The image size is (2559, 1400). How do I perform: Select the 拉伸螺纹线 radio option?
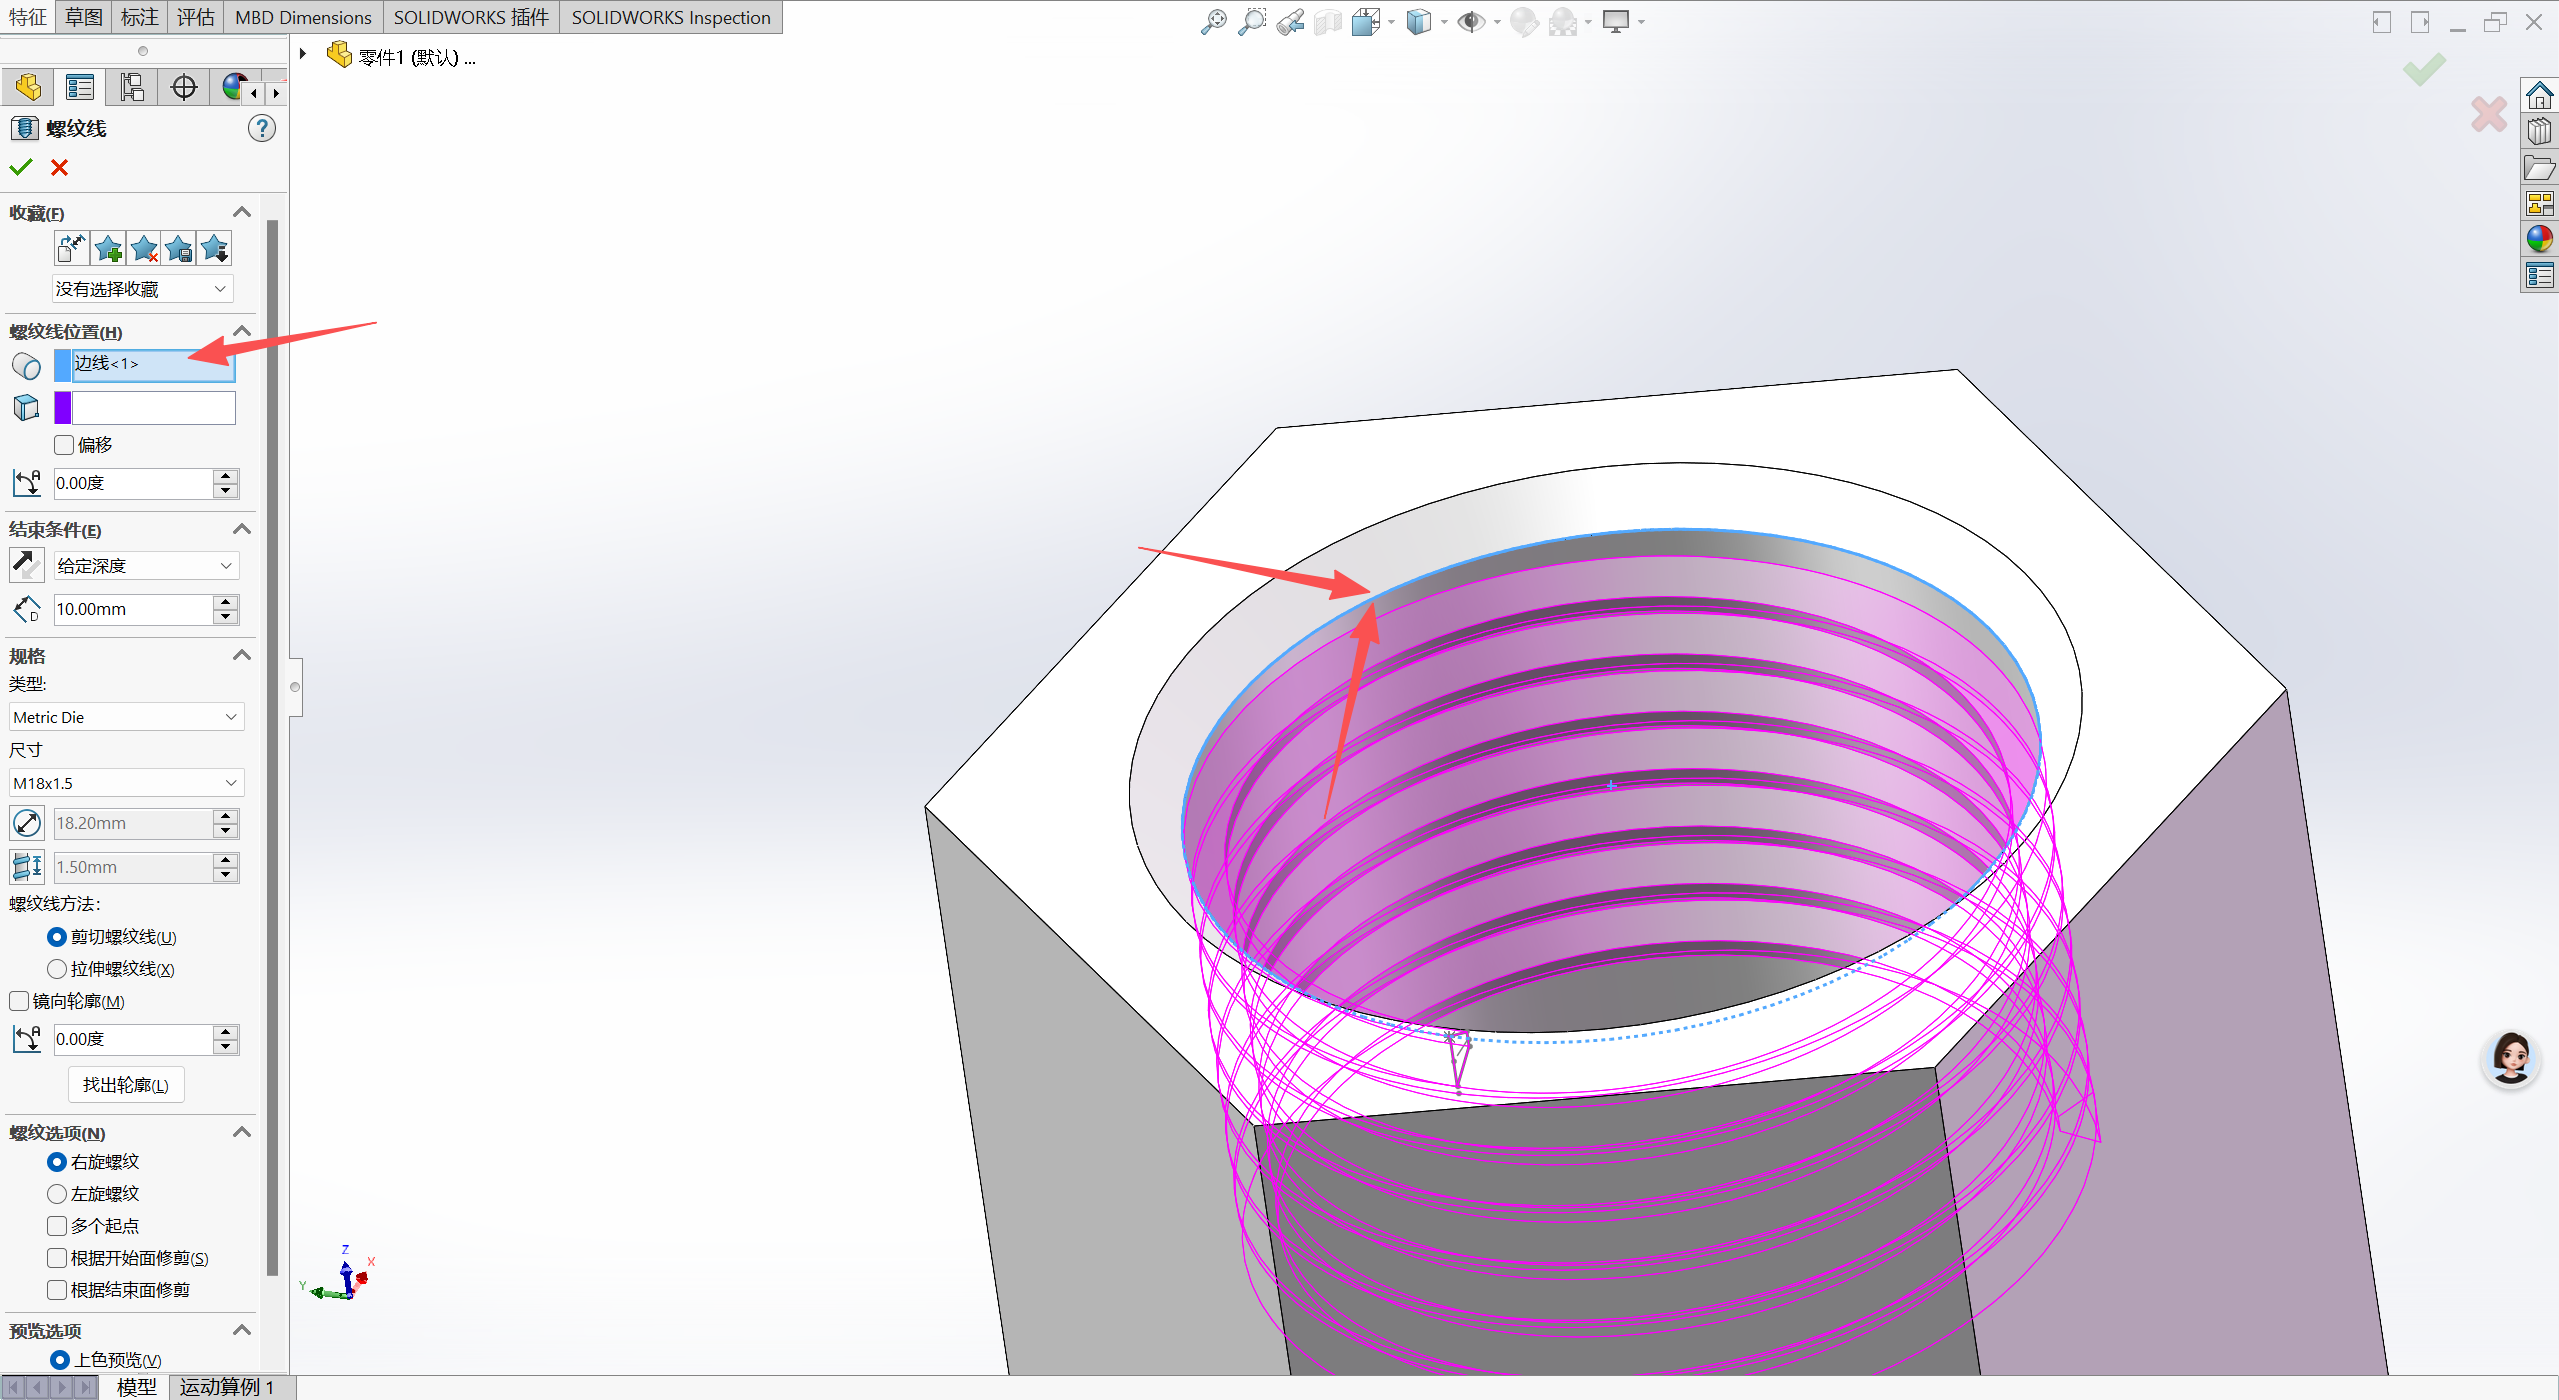tap(57, 969)
